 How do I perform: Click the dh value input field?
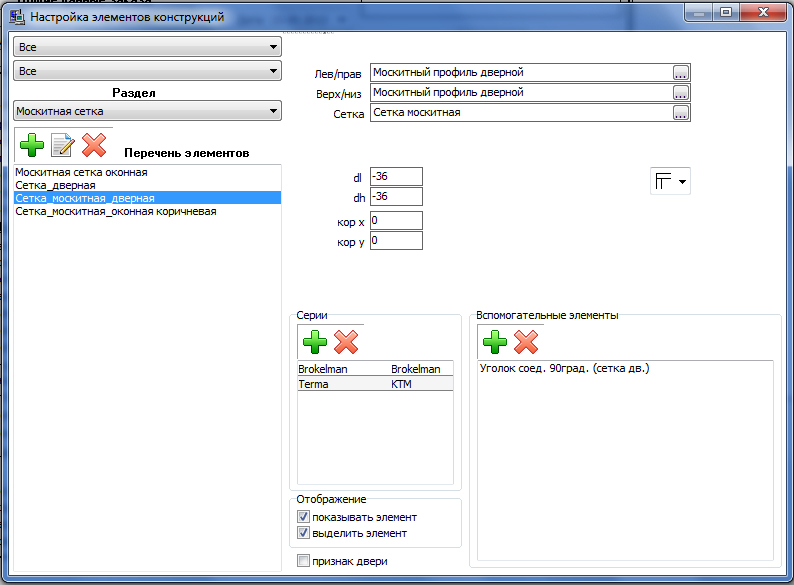click(396, 197)
